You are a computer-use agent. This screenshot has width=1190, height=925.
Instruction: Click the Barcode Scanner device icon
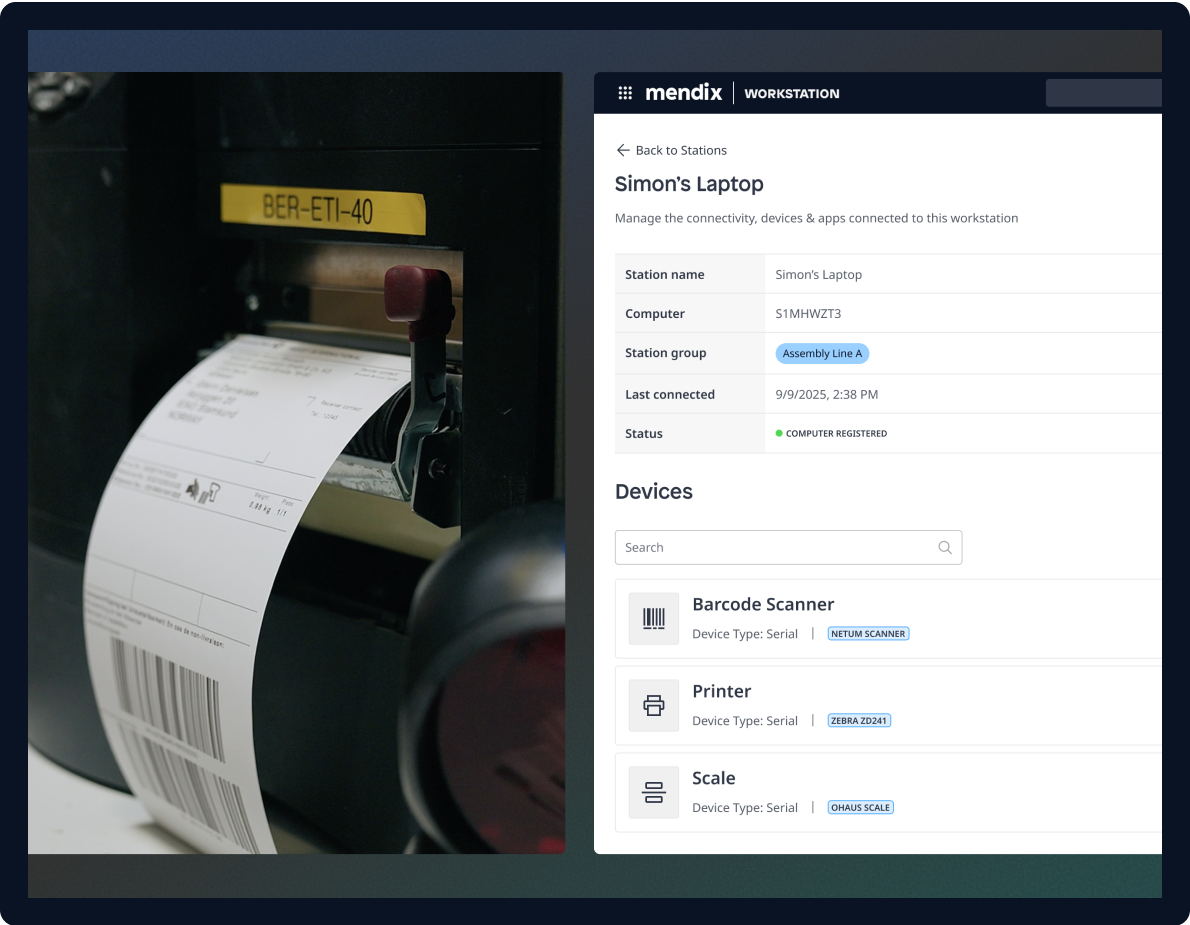click(654, 618)
